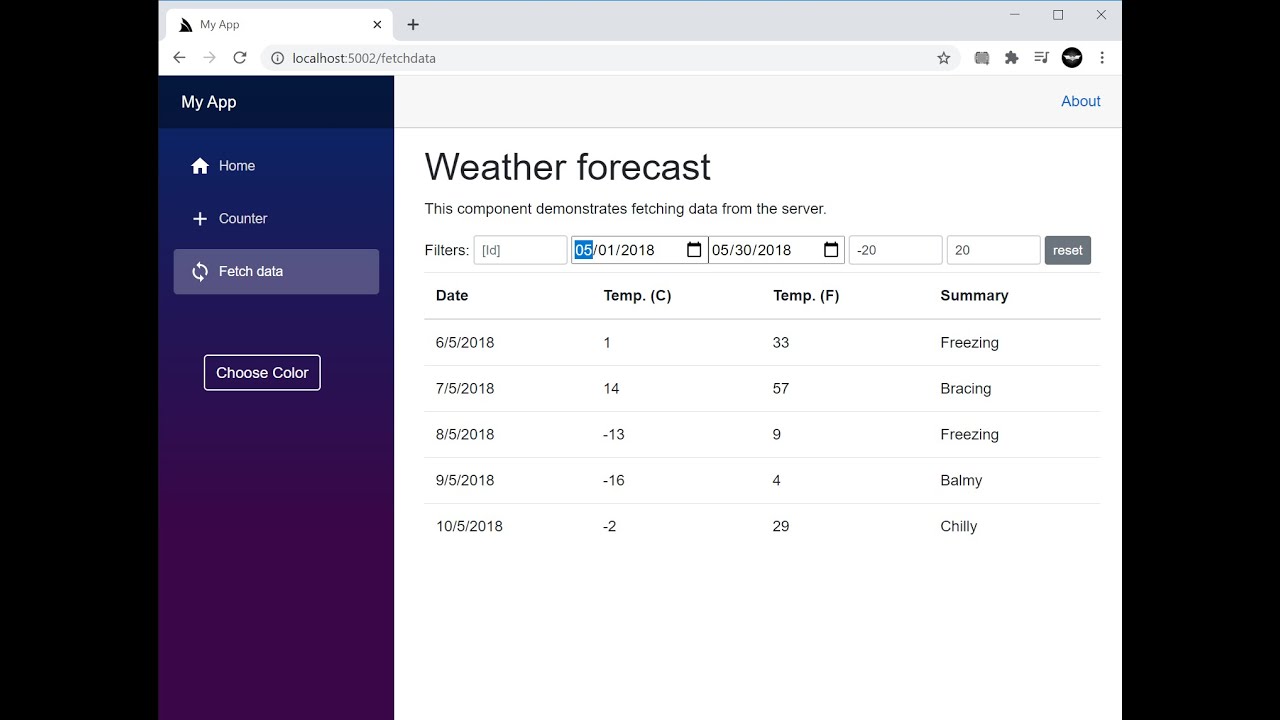This screenshot has height=720, width=1280.
Task: Open the About link
Action: pos(1081,101)
